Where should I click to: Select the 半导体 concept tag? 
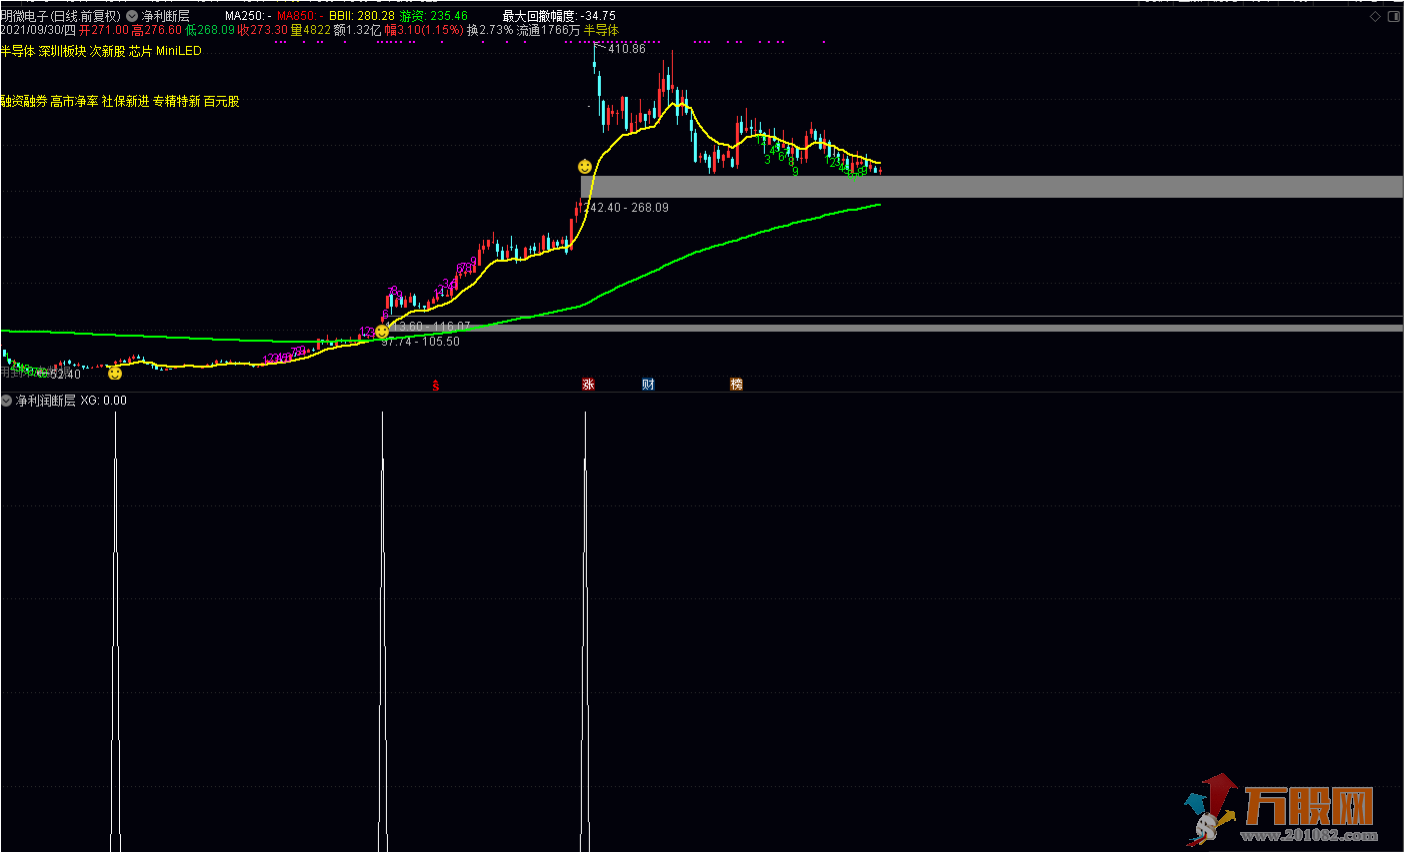click(17, 51)
